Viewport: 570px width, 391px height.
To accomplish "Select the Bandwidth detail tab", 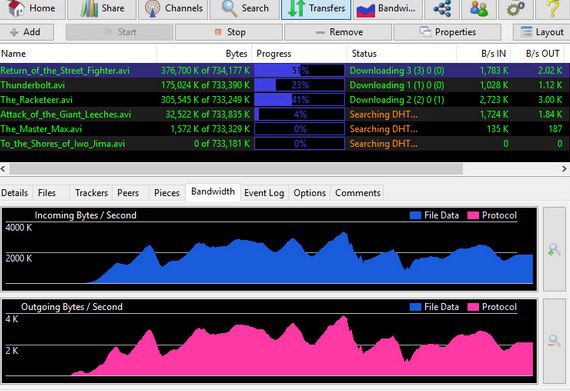I will pyautogui.click(x=213, y=192).
